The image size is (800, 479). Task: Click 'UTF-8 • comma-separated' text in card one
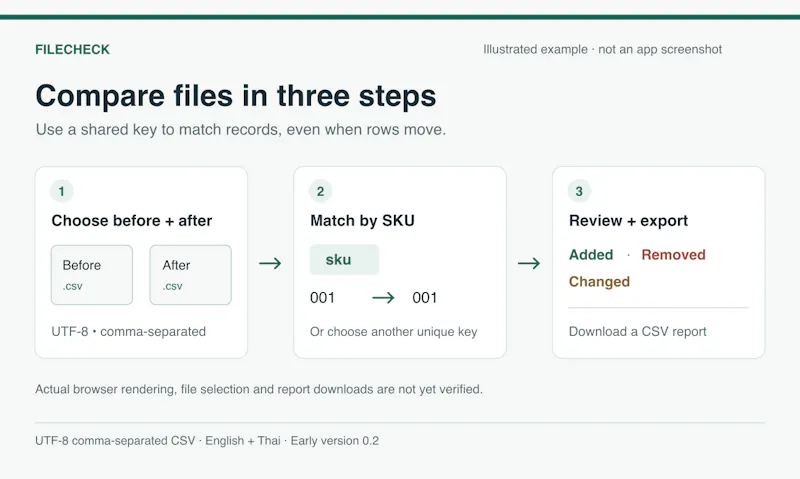(x=129, y=332)
